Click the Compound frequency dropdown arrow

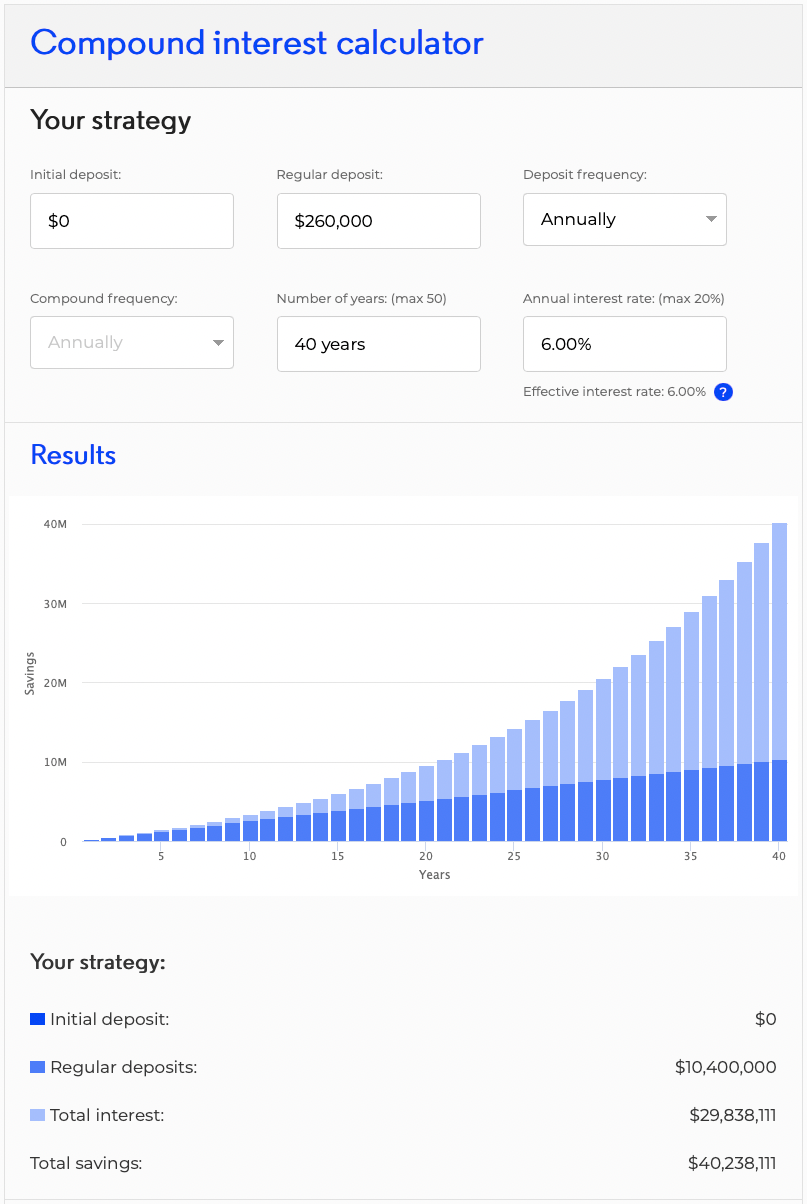[x=218, y=343]
